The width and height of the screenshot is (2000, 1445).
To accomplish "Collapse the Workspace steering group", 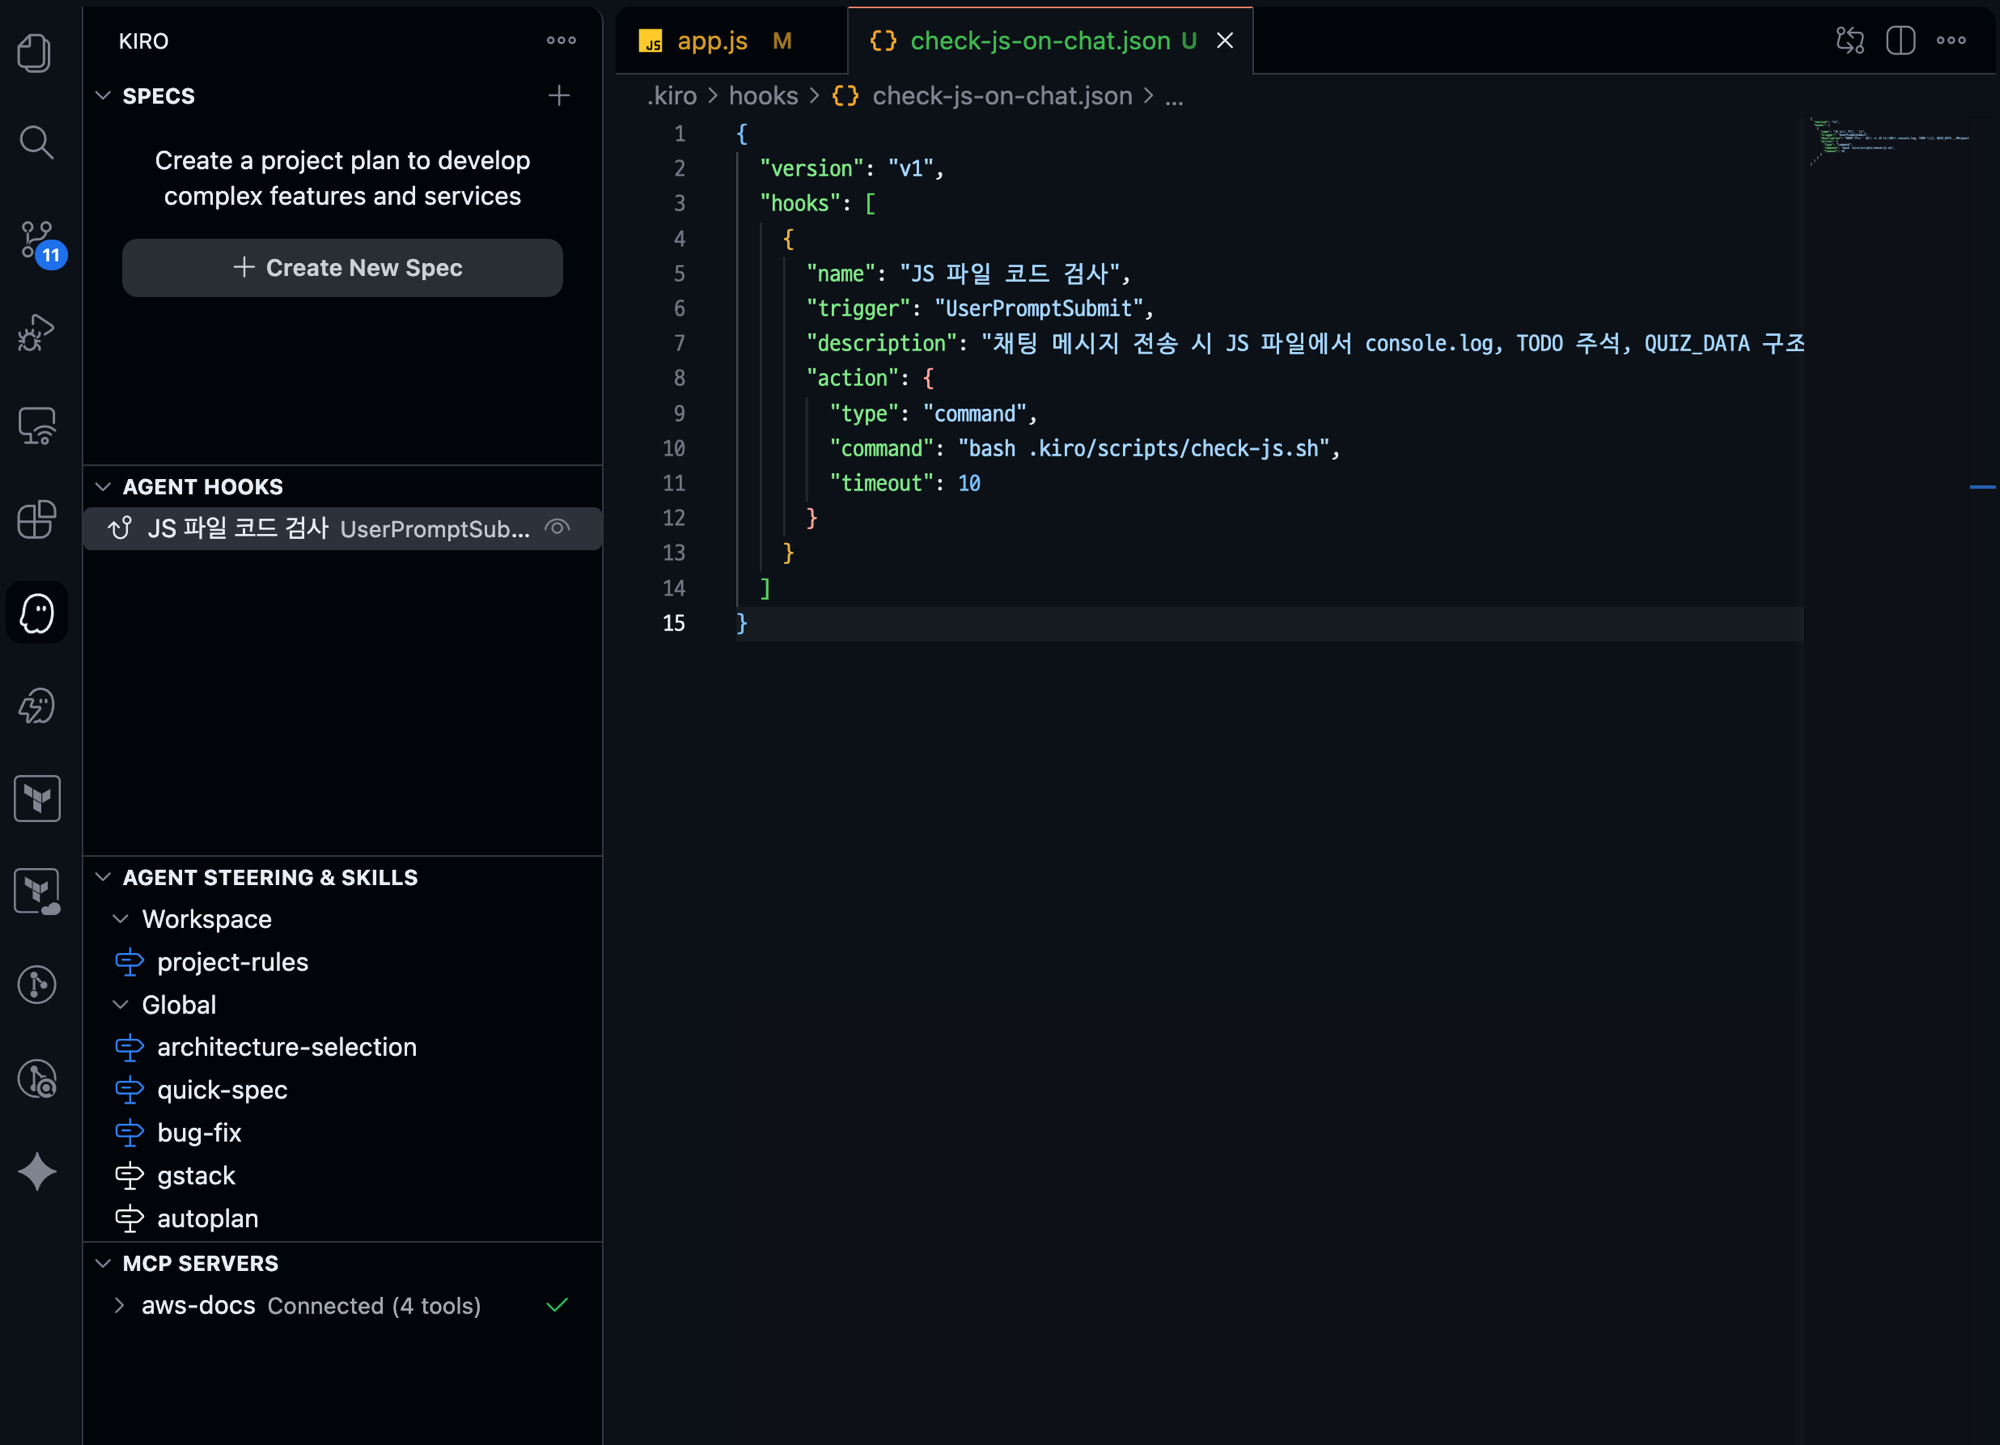I will [120, 919].
